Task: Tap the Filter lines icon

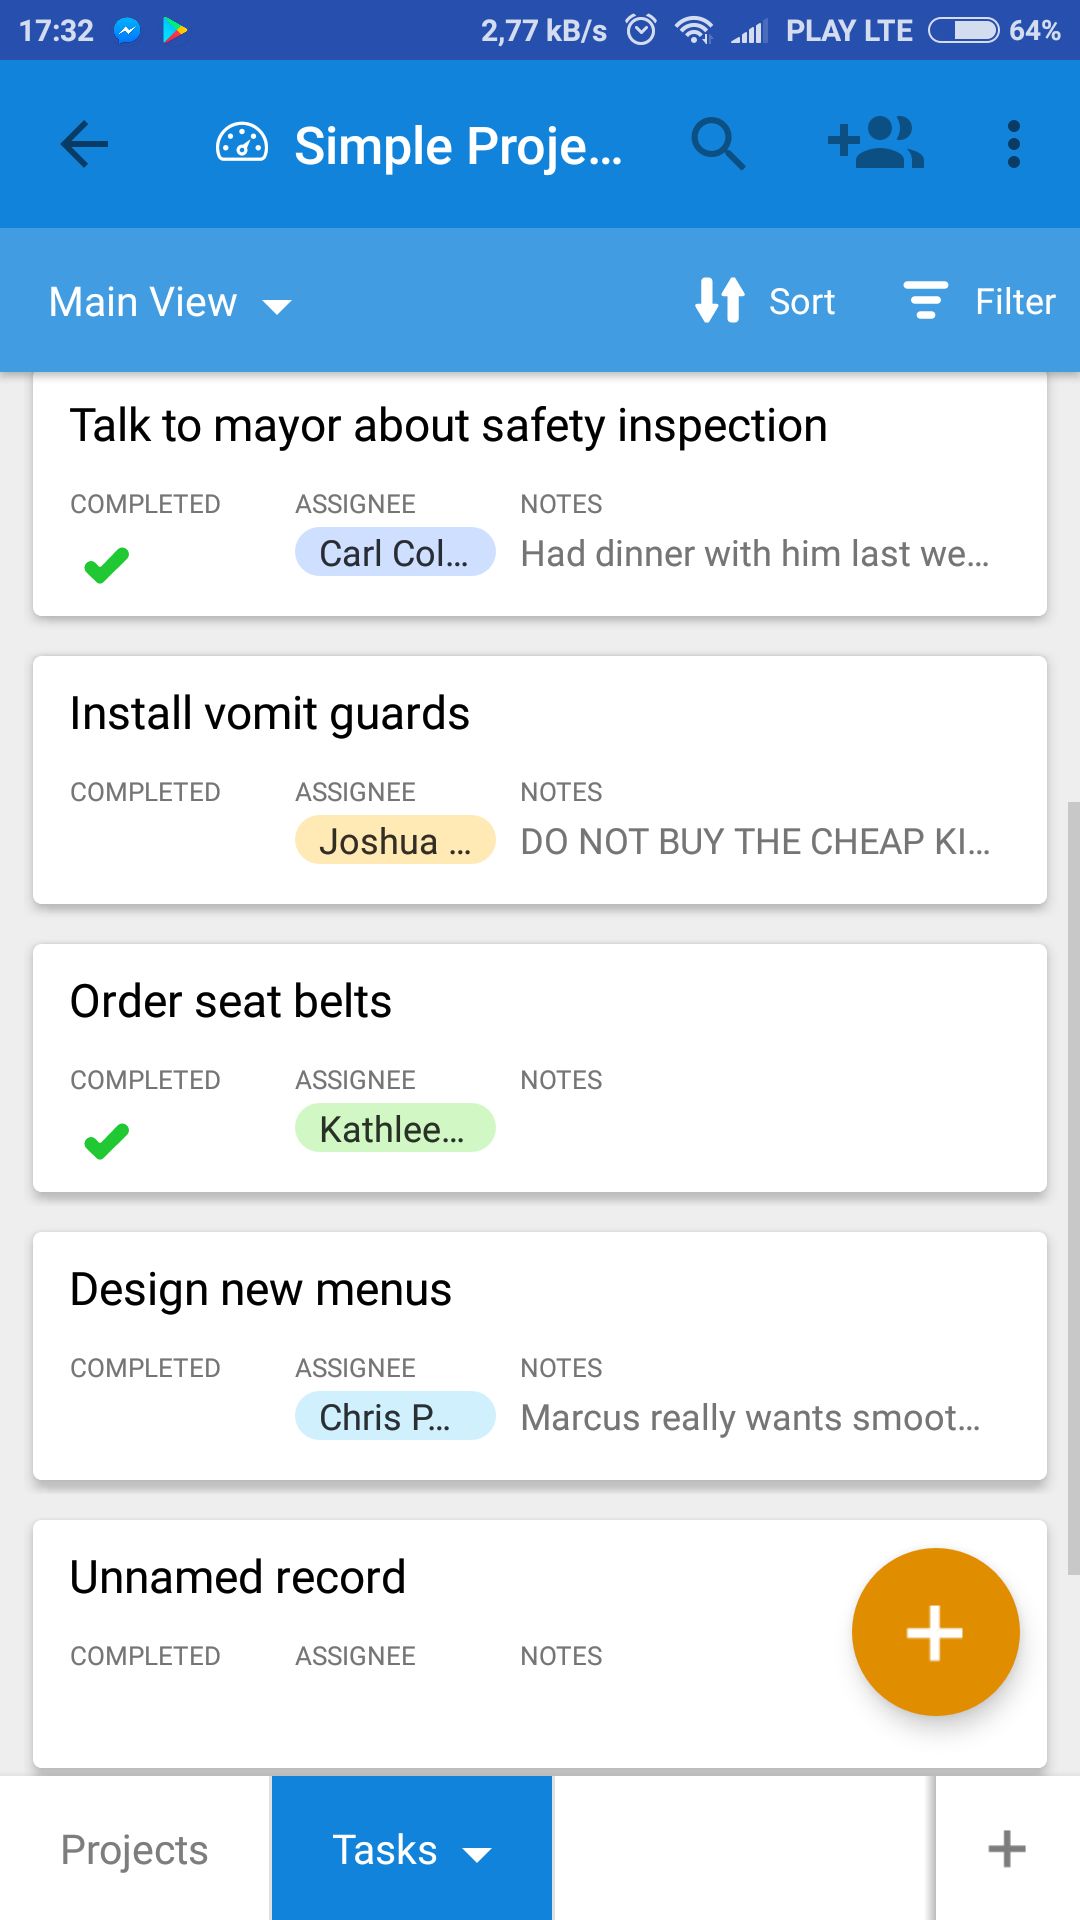Action: pyautogui.click(x=925, y=300)
